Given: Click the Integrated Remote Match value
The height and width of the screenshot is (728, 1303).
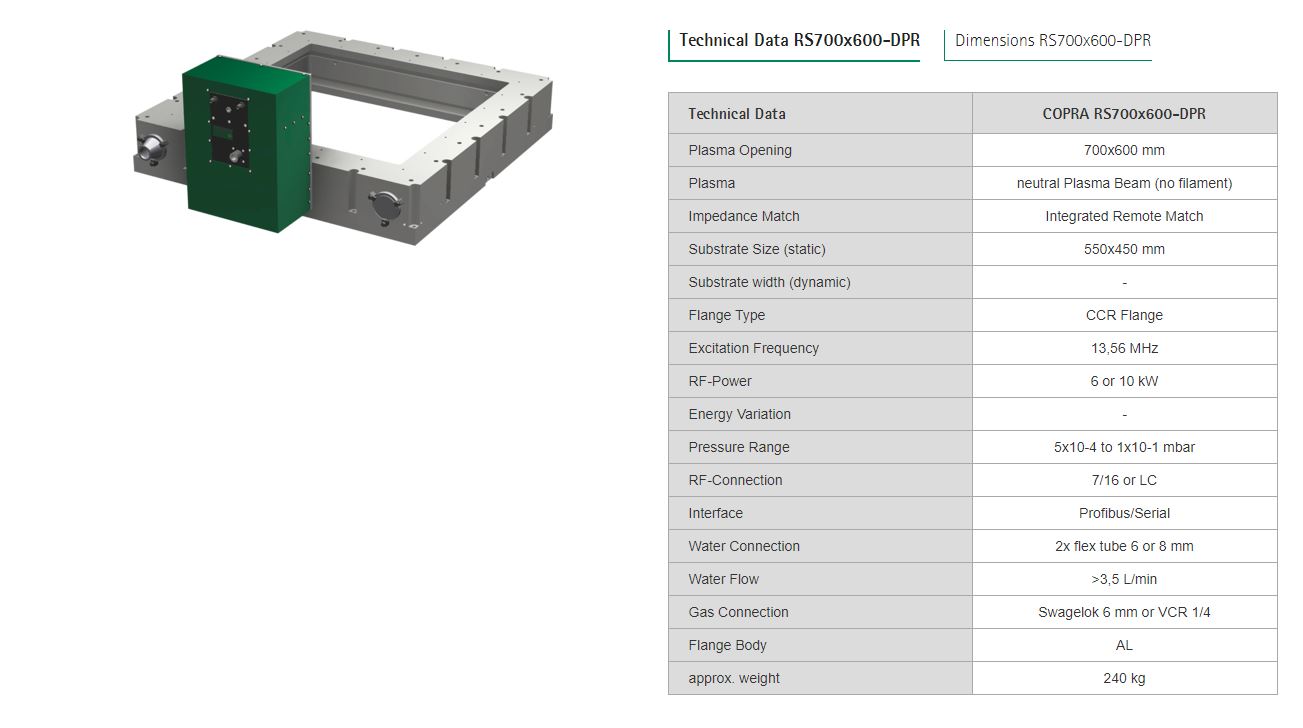Looking at the screenshot, I should point(1124,216).
